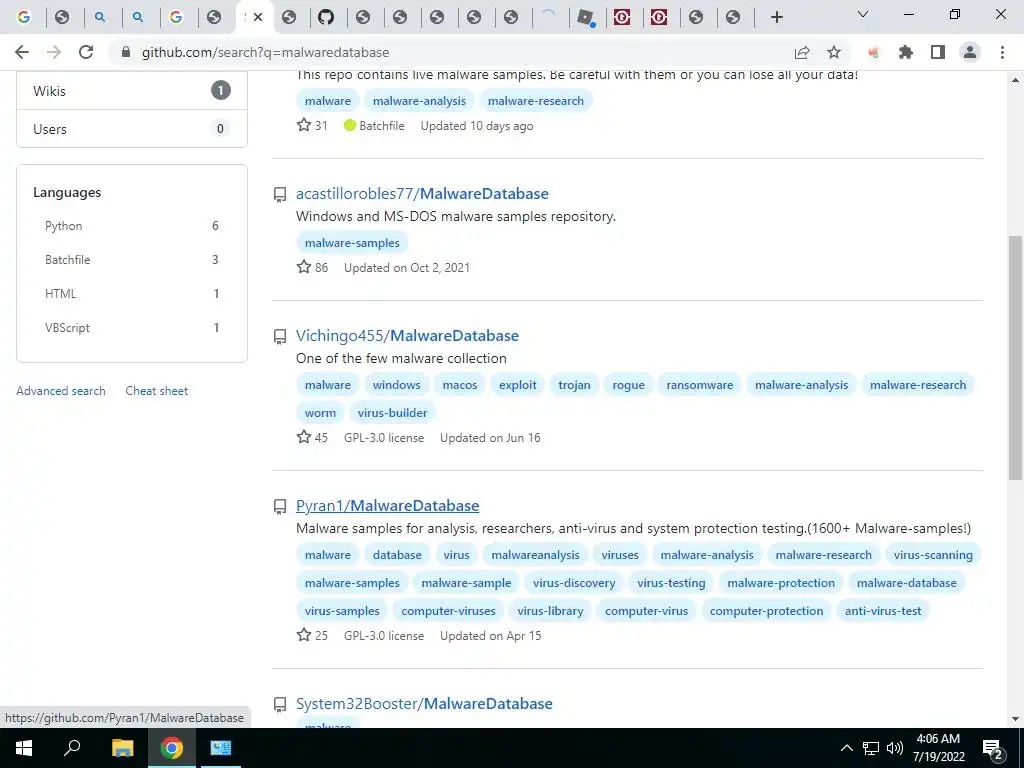Screen dimensions: 1024x768
Task: Select the rogue topic tag
Action: pyautogui.click(x=628, y=385)
